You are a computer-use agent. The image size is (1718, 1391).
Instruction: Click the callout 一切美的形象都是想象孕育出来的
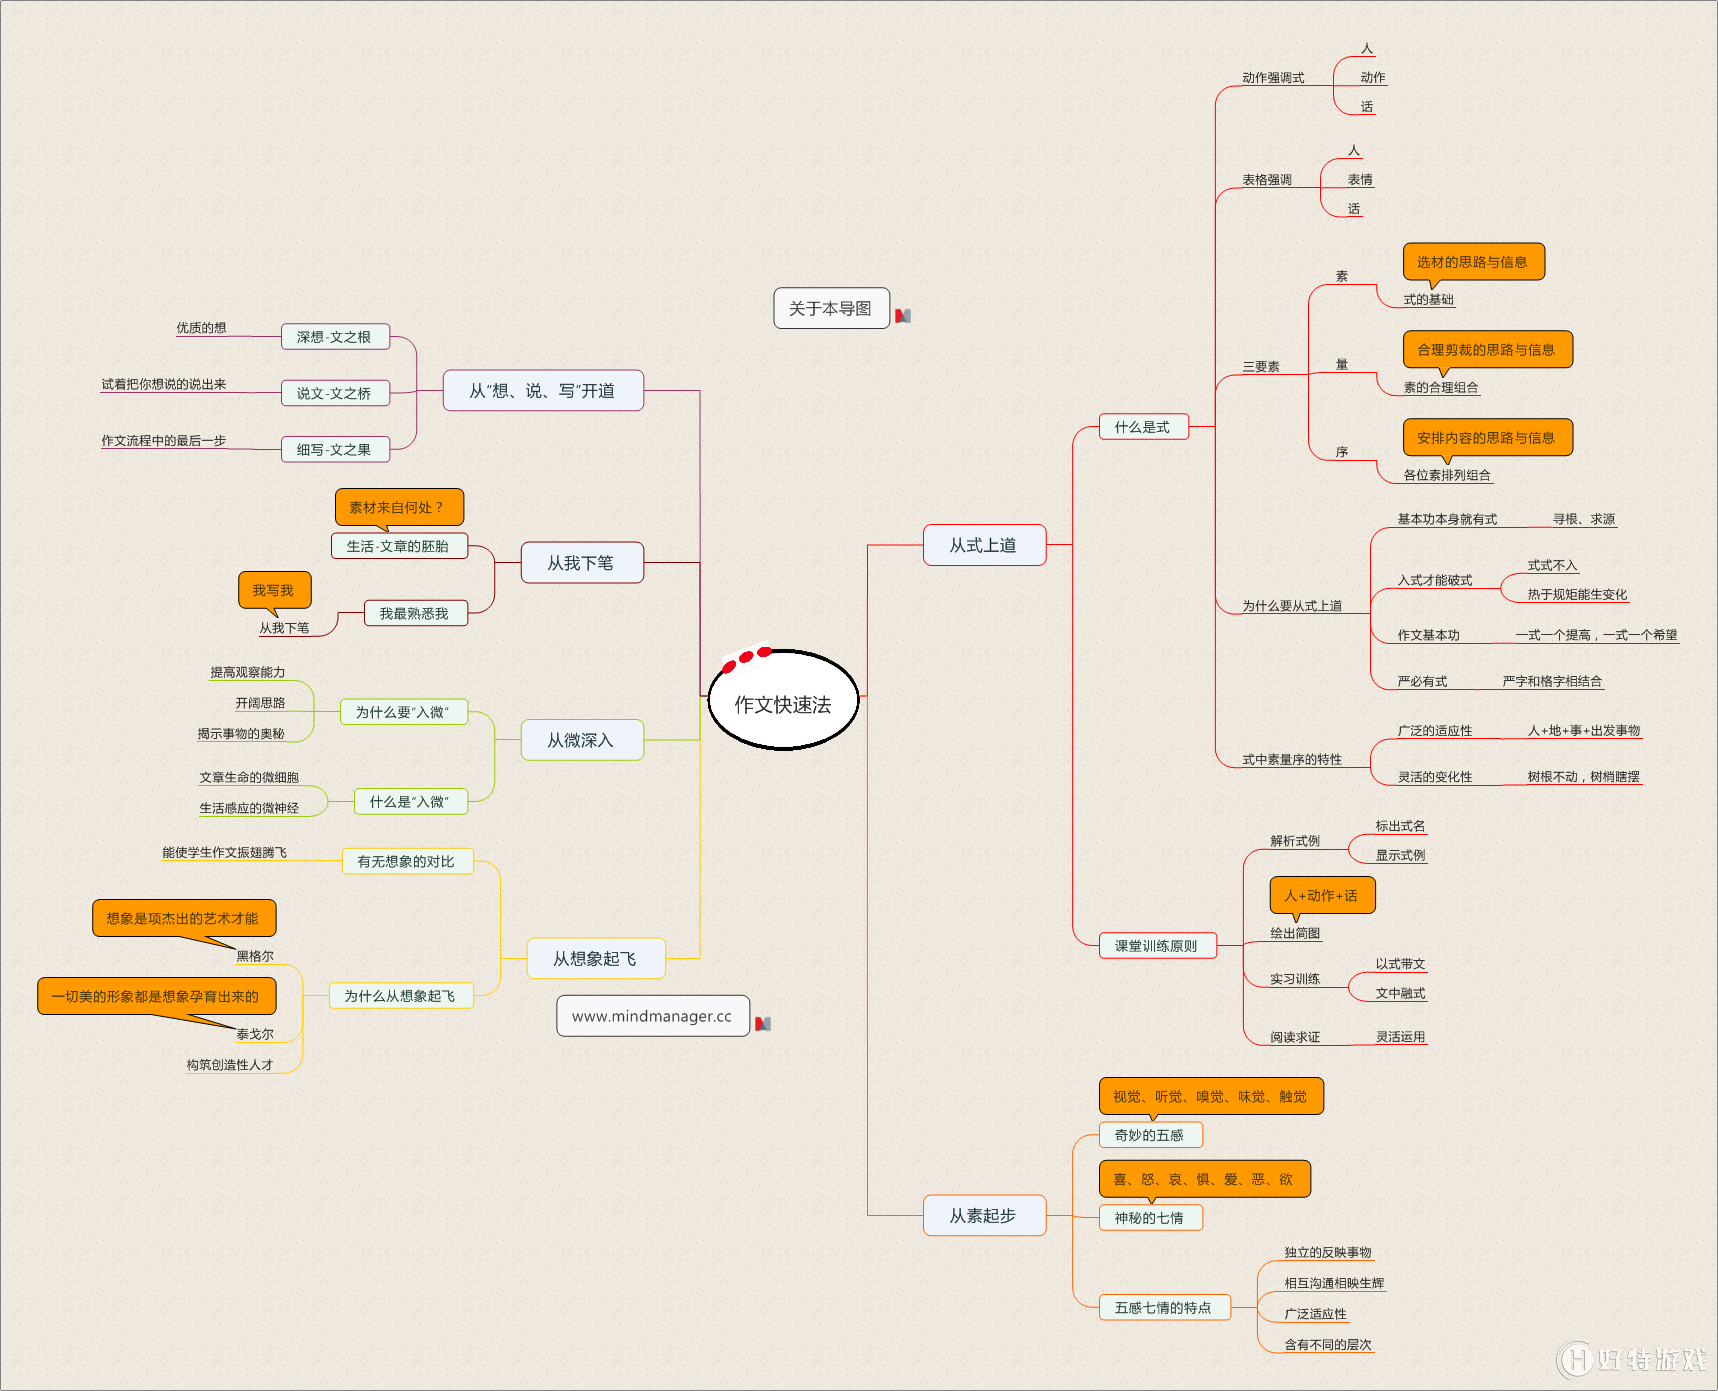[x=157, y=996]
